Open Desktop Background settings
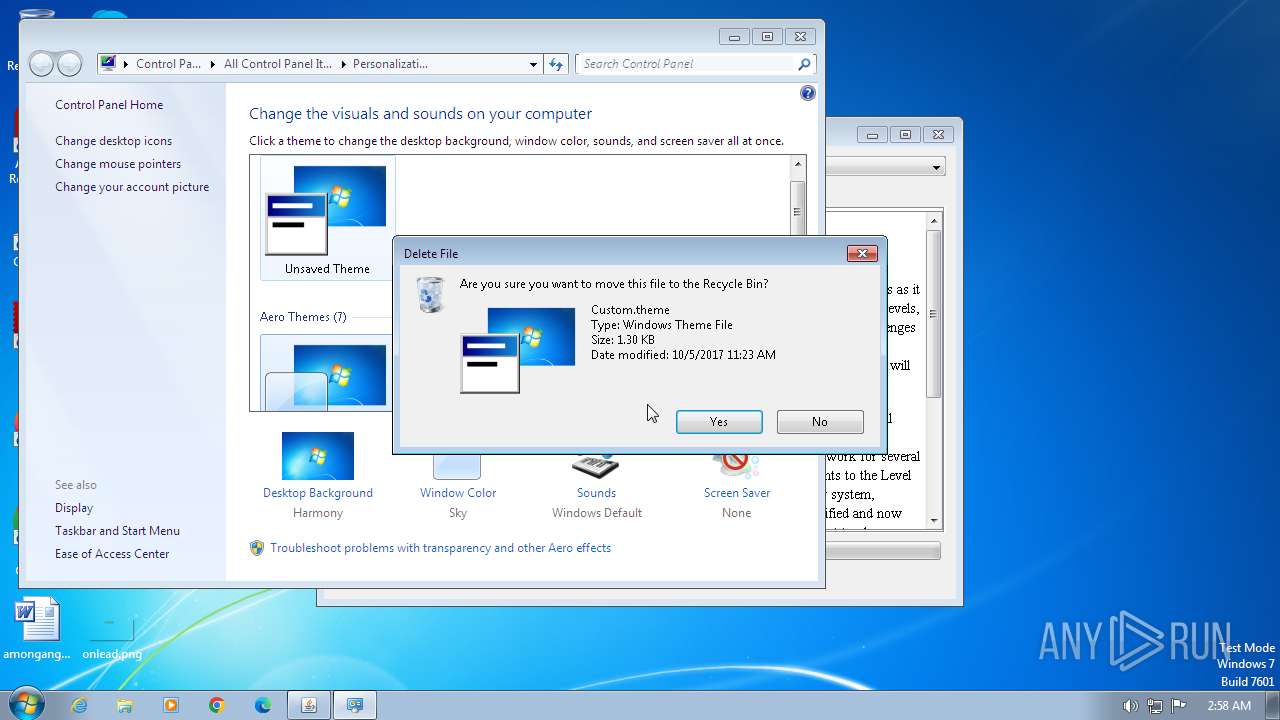The width and height of the screenshot is (1280, 720). point(318,493)
